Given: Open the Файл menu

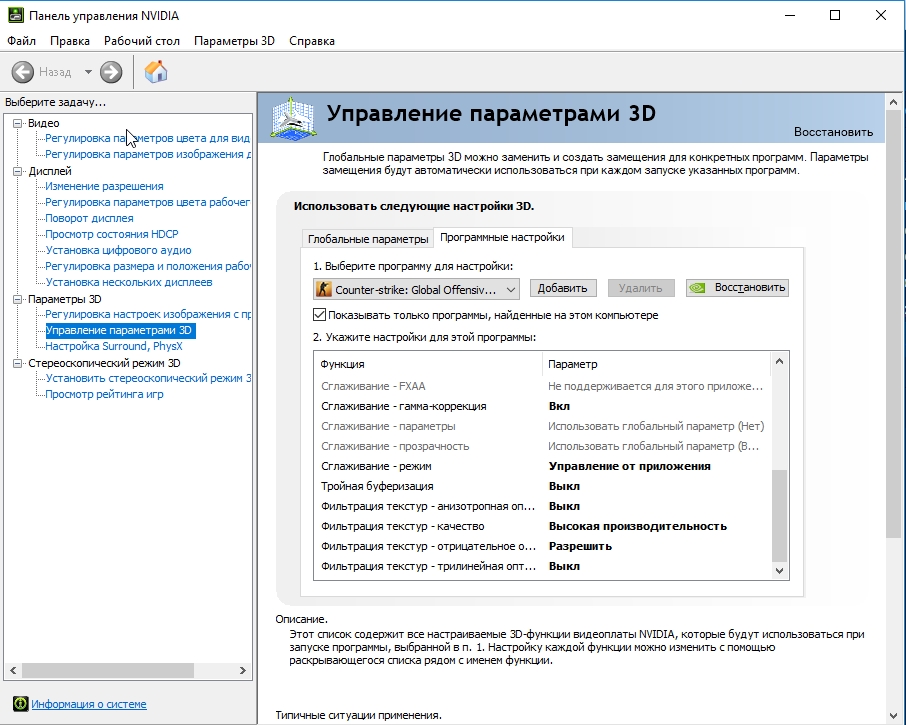Looking at the screenshot, I should [x=21, y=41].
